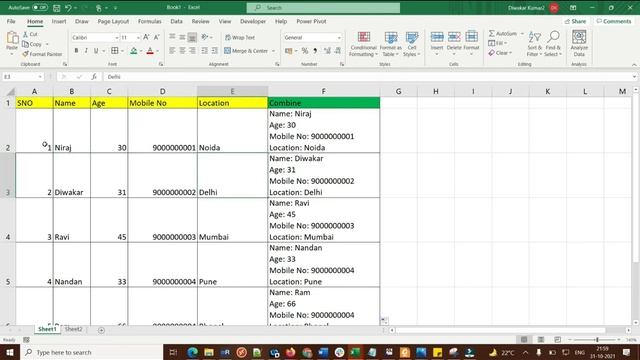640x360 pixels.
Task: Click the Comments button
Action: [x=613, y=21]
